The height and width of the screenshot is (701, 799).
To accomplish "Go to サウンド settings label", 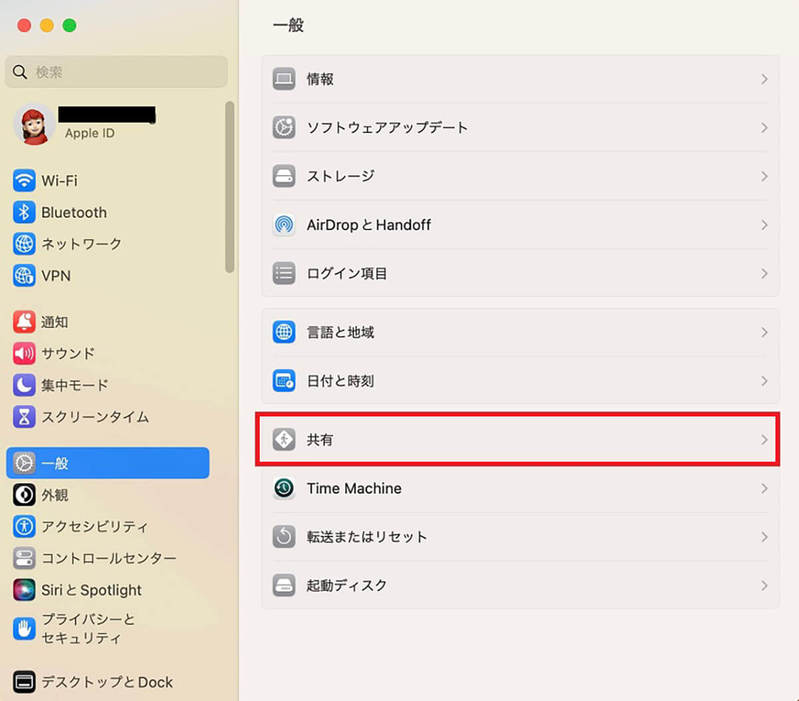I will click(68, 354).
